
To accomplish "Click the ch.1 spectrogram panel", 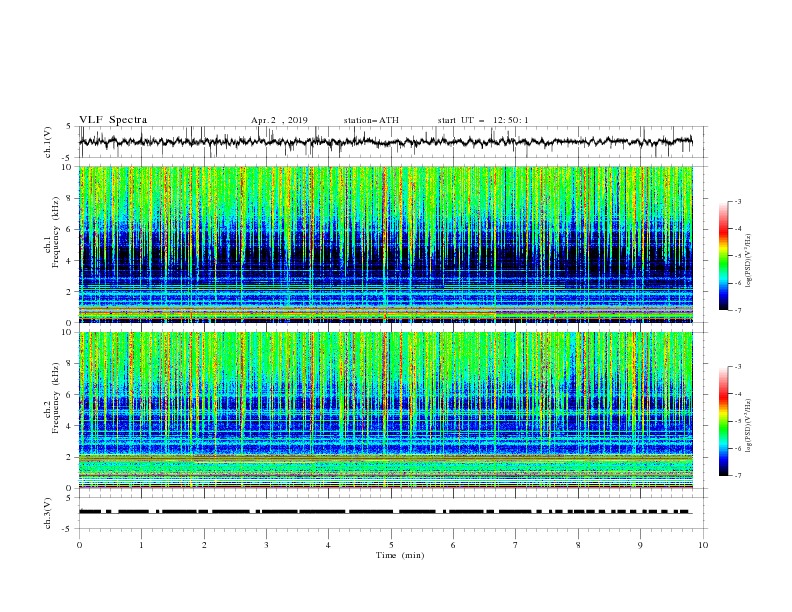I will 386,244.
